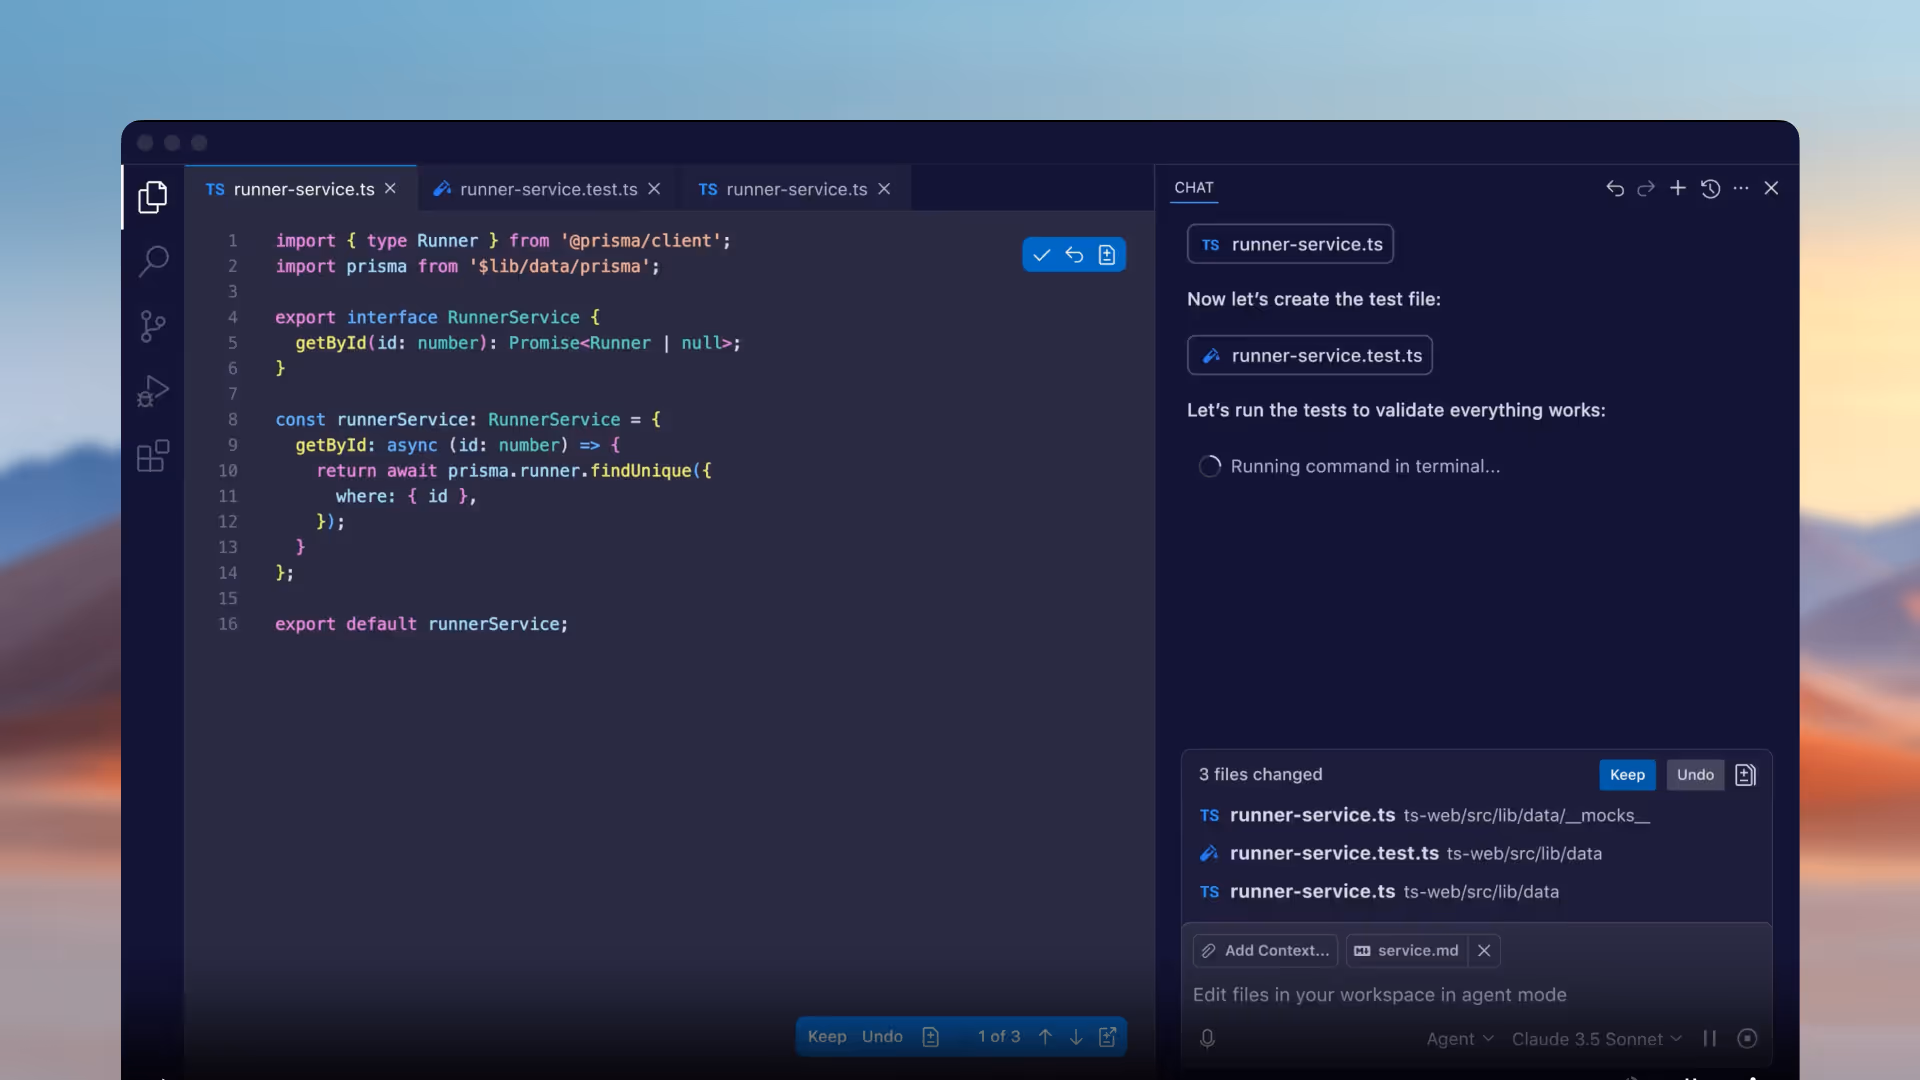Open the Explorer icon in activity bar
Viewport: 1920px width, 1080px height.
152,197
